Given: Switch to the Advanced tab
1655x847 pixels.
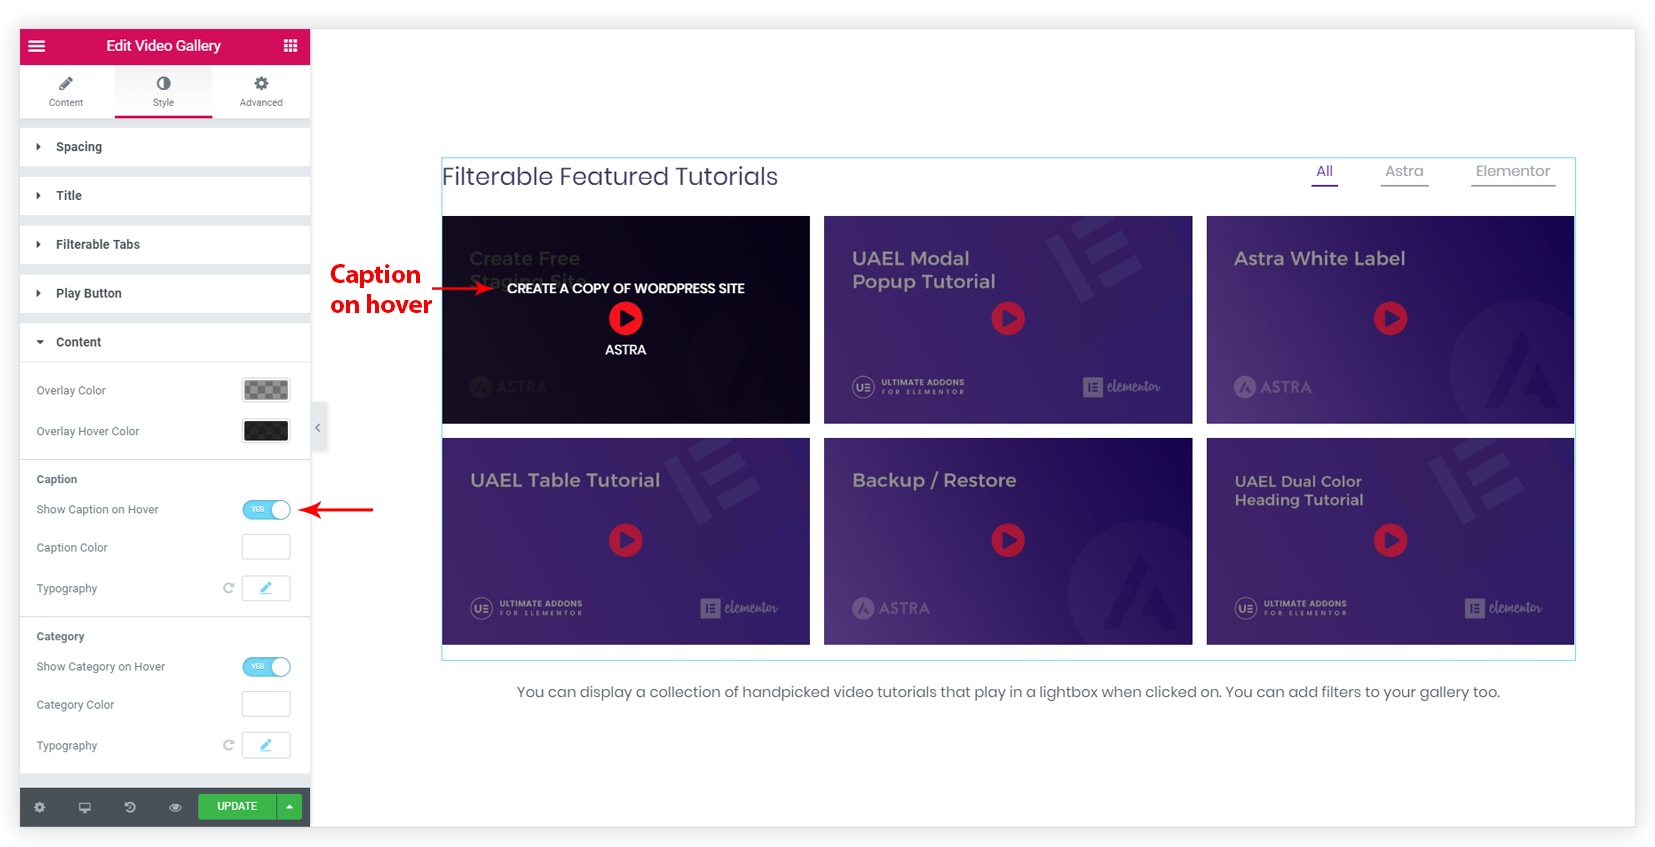Looking at the screenshot, I should (261, 91).
